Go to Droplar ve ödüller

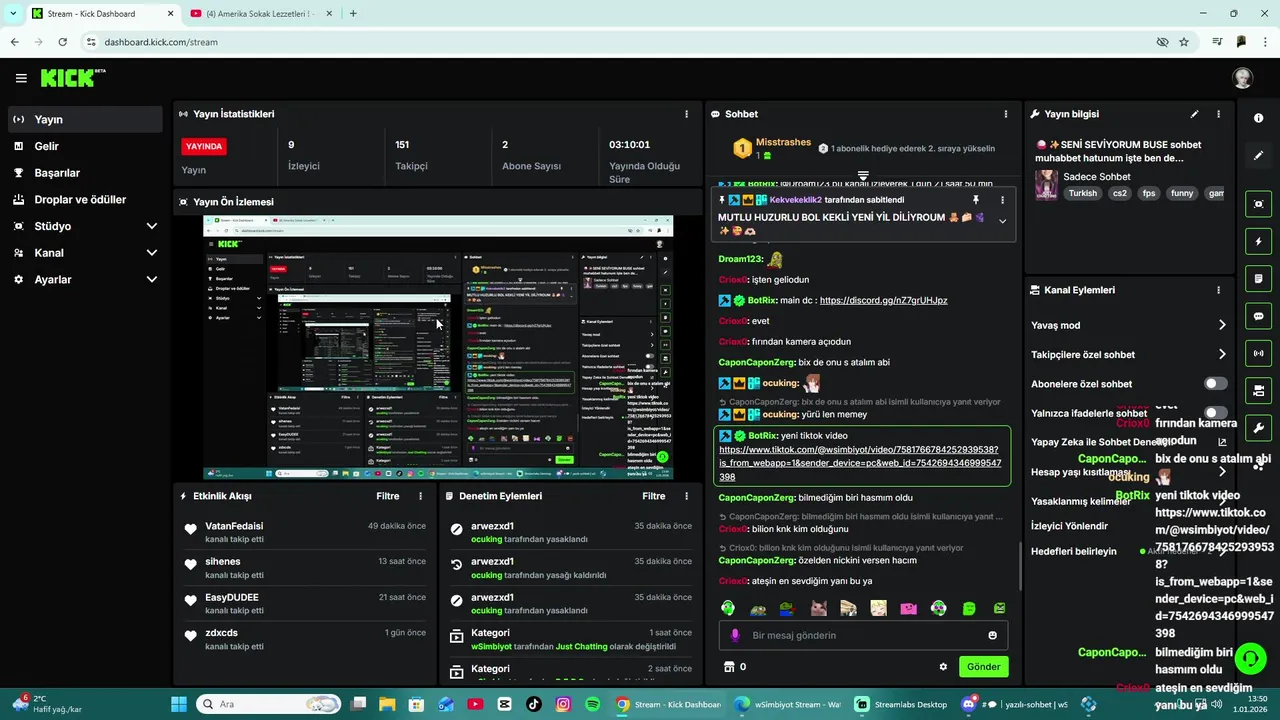point(84,200)
